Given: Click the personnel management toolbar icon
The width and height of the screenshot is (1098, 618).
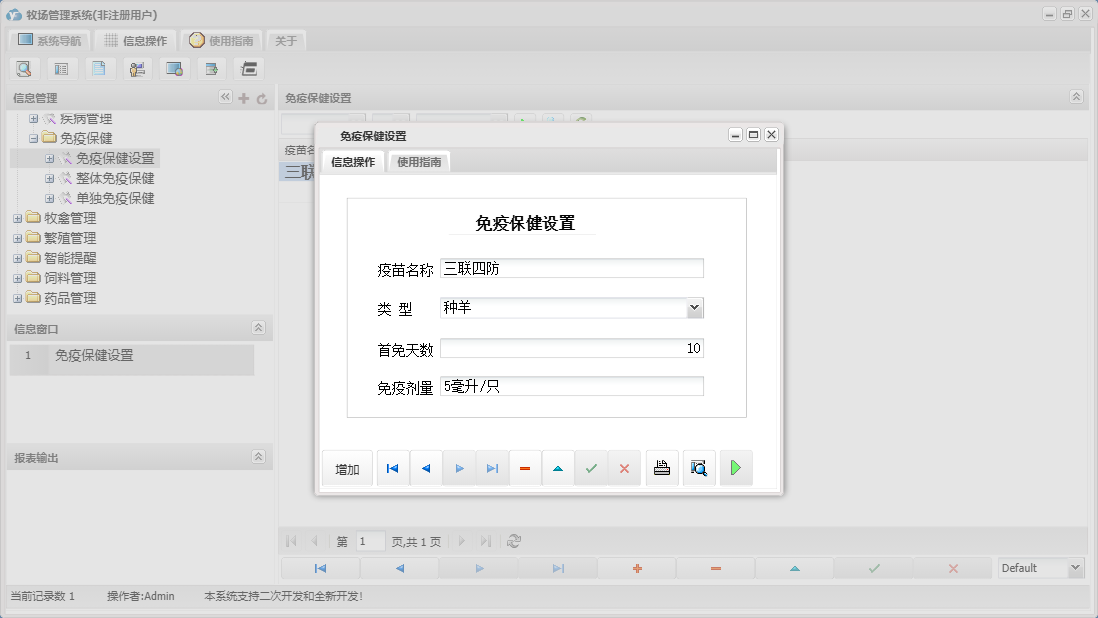Looking at the screenshot, I should tap(136, 68).
